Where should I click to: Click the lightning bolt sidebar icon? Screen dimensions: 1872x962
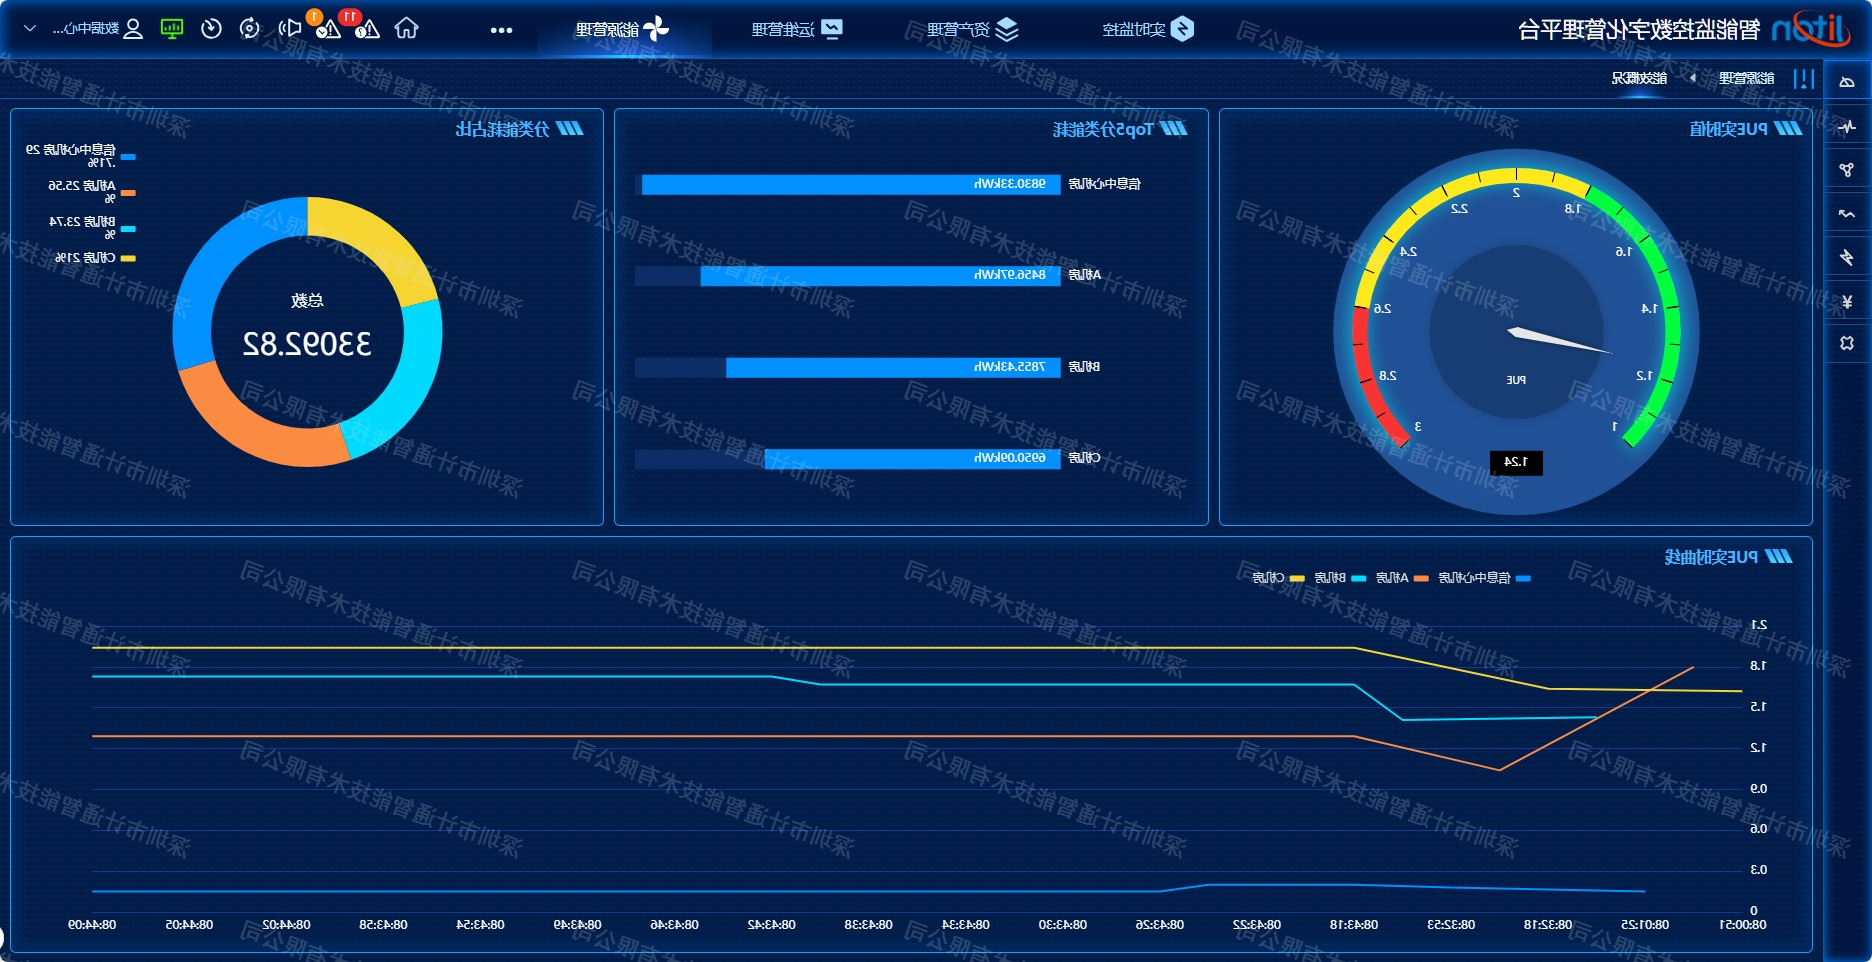1846,257
